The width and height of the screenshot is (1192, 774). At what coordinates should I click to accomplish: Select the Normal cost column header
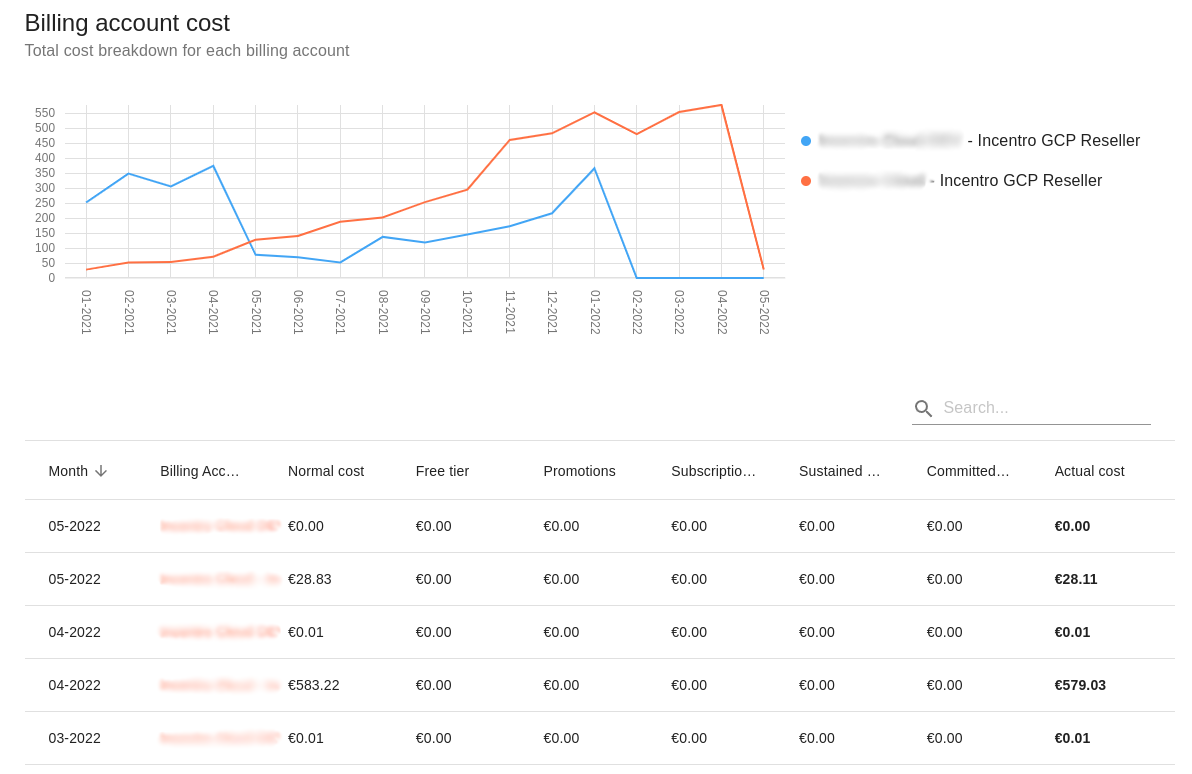(x=325, y=470)
